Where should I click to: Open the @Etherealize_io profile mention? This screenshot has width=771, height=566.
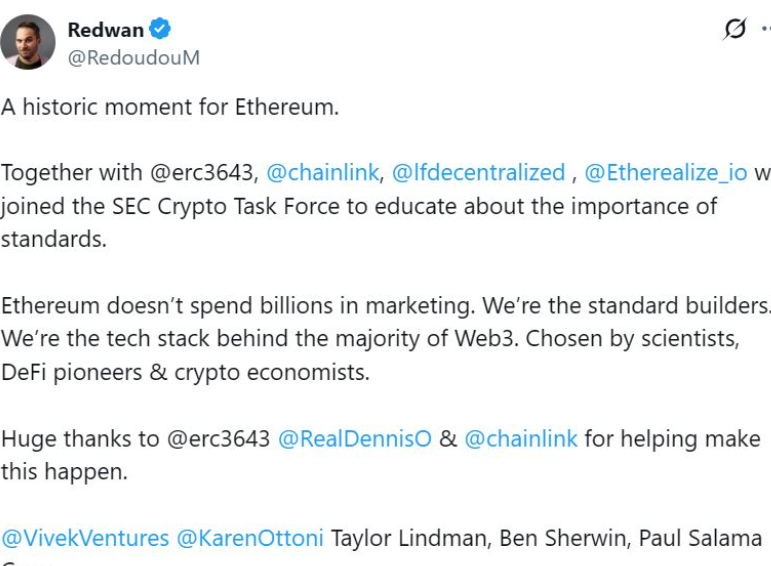[665, 172]
